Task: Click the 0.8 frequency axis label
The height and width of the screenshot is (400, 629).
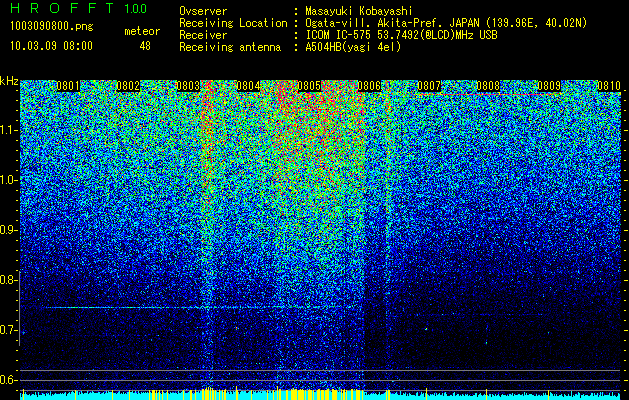Action: [7, 280]
